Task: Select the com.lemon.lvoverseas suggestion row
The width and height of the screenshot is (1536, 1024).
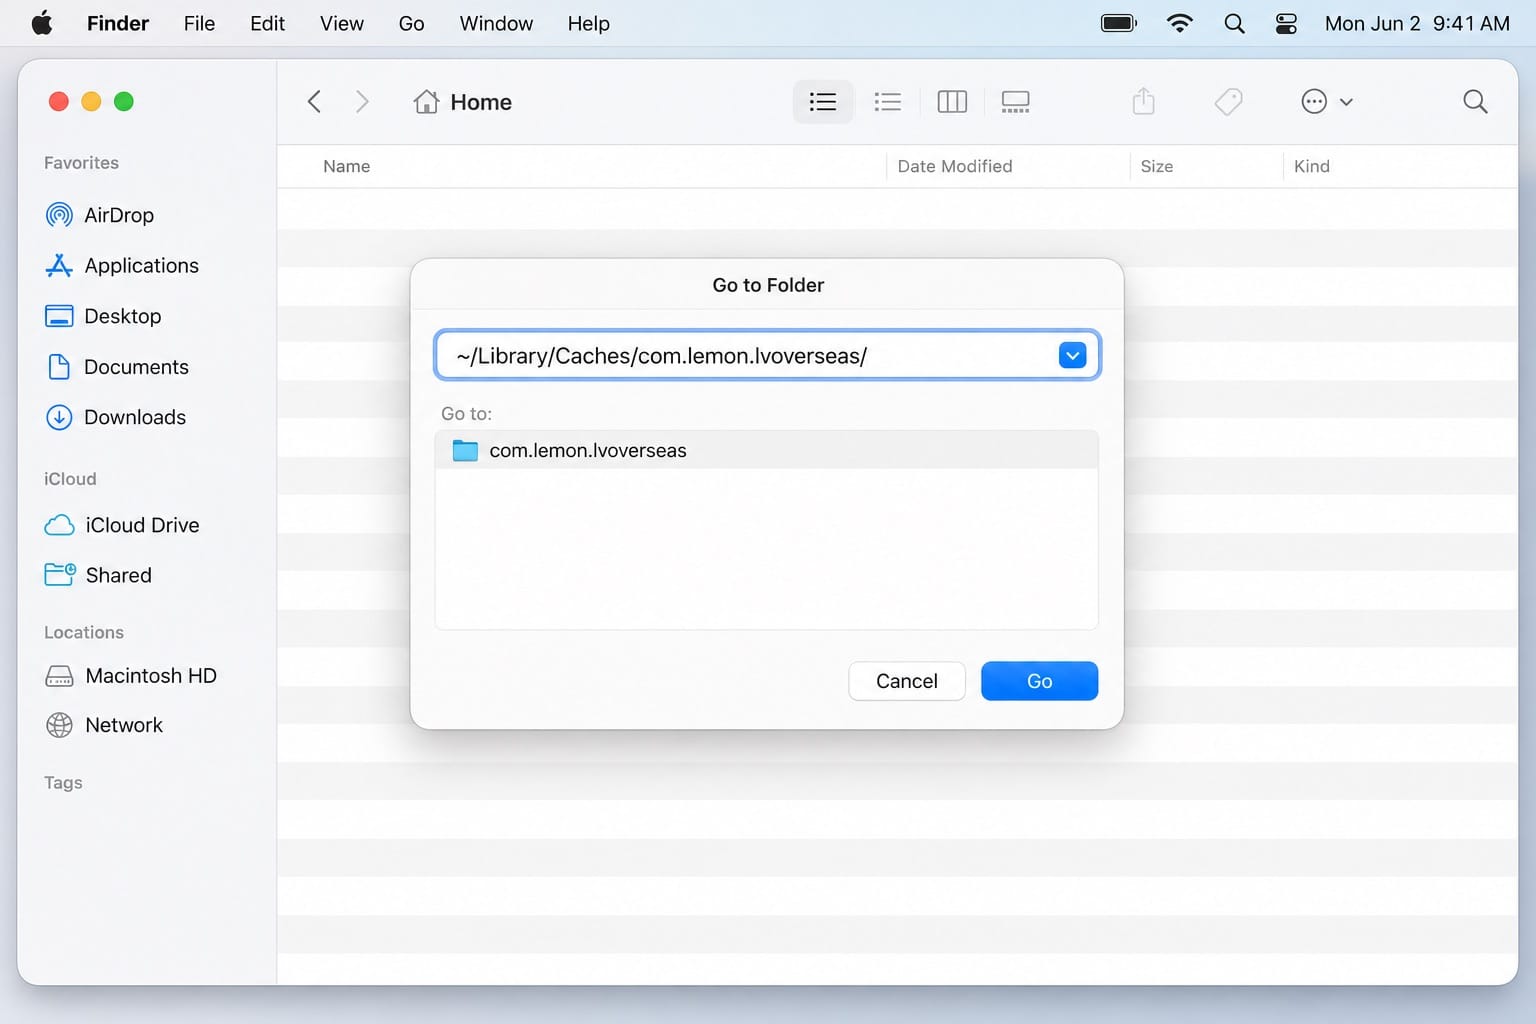Action: pos(767,450)
